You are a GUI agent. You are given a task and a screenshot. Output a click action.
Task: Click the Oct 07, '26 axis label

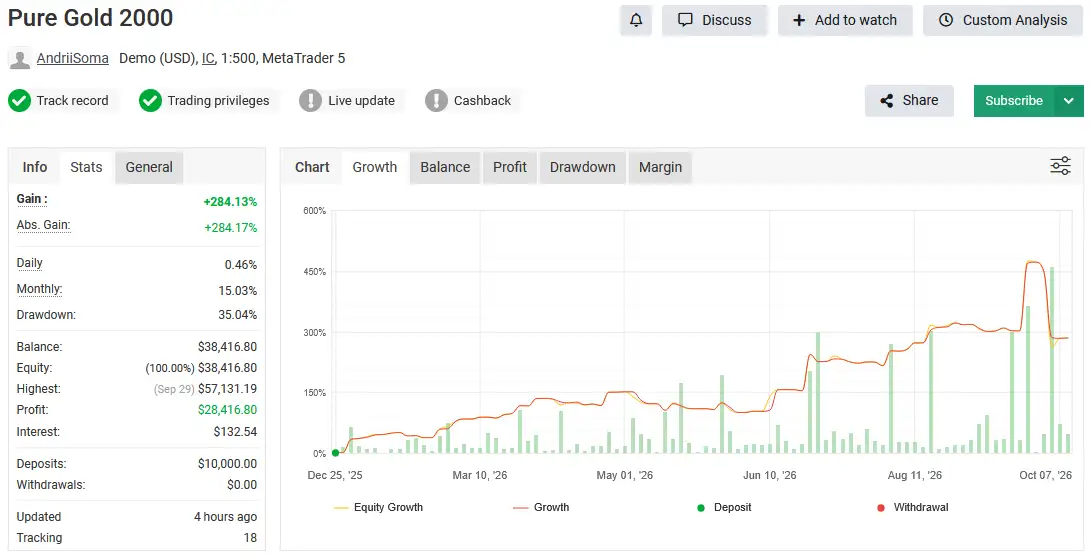coord(1046,475)
